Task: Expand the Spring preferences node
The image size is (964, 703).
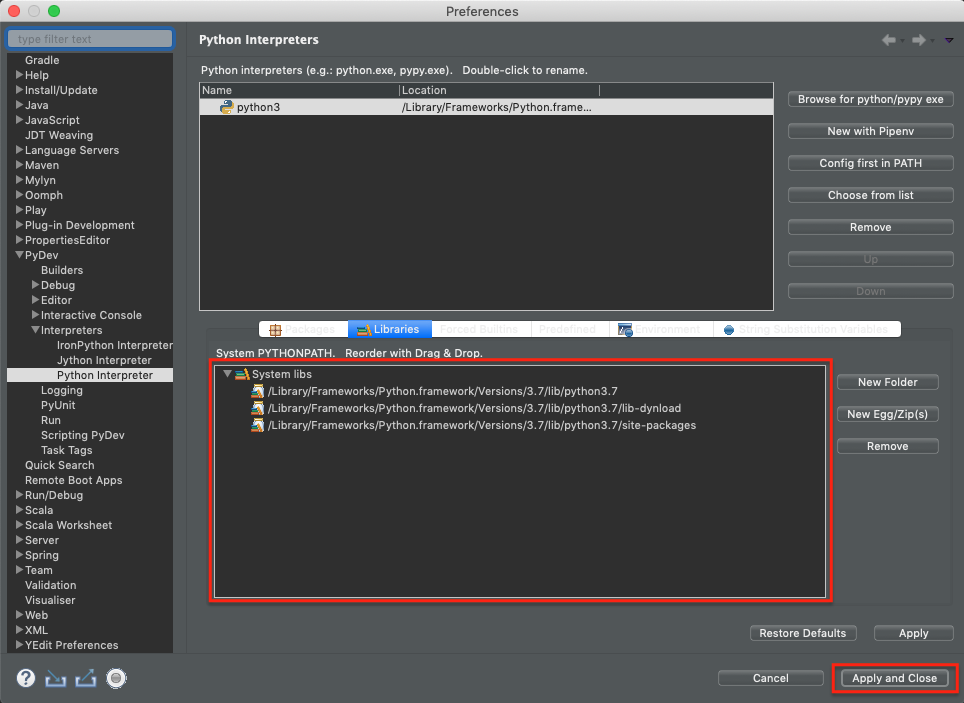Action: [x=19, y=555]
